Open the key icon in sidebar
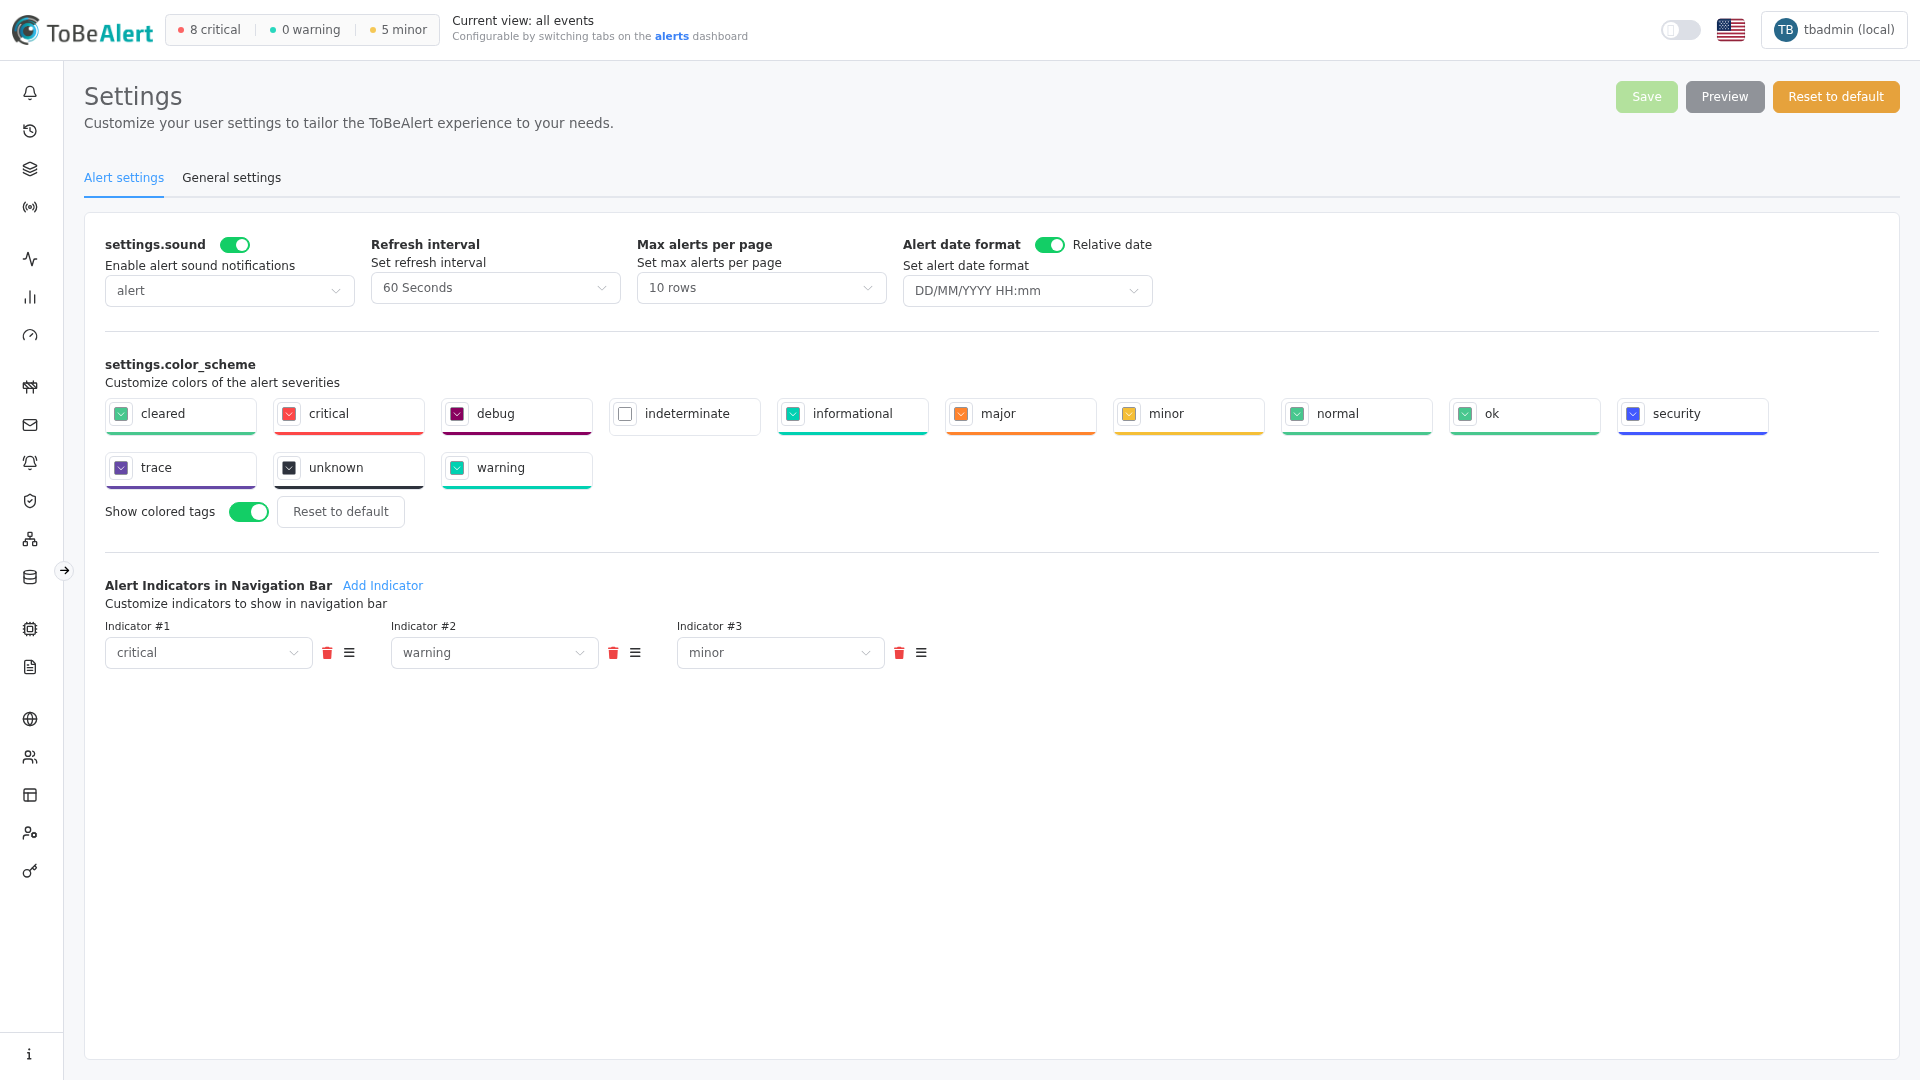Screen dimensions: 1920x1080 pyautogui.click(x=30, y=871)
